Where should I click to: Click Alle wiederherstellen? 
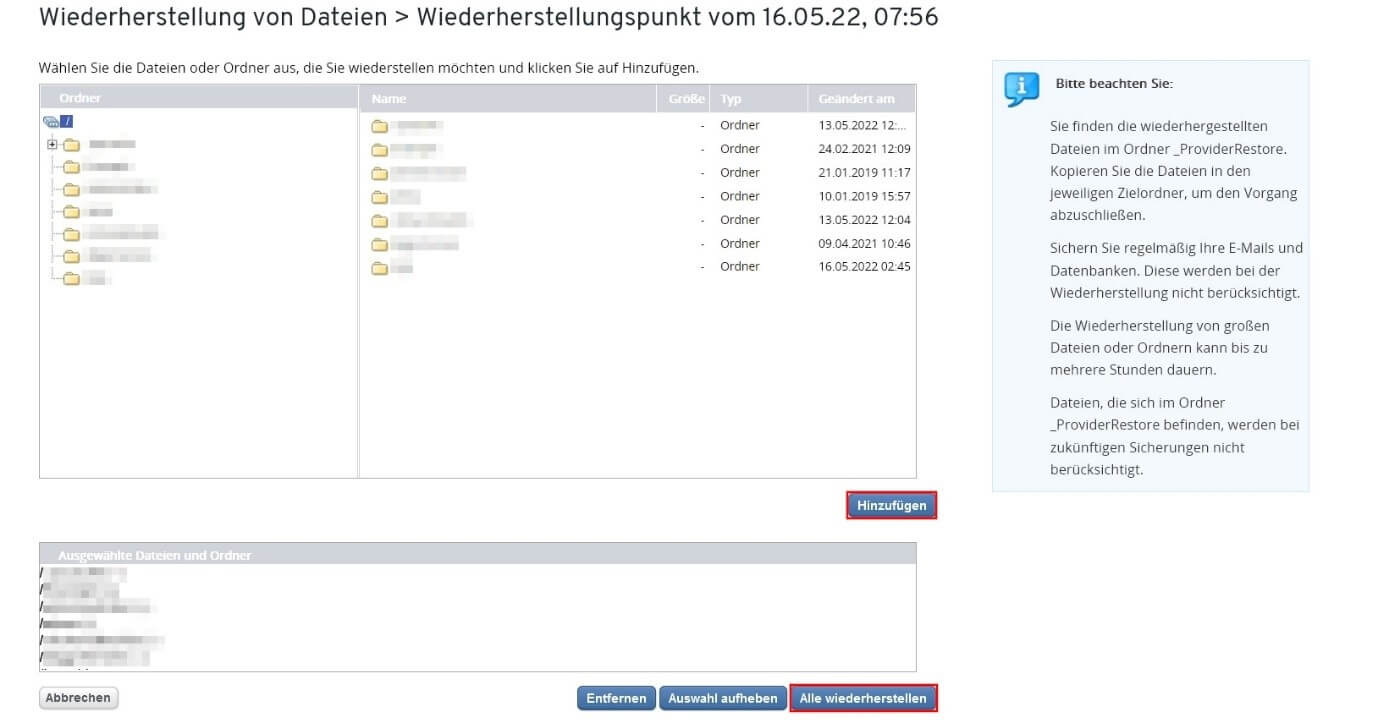(x=863, y=698)
